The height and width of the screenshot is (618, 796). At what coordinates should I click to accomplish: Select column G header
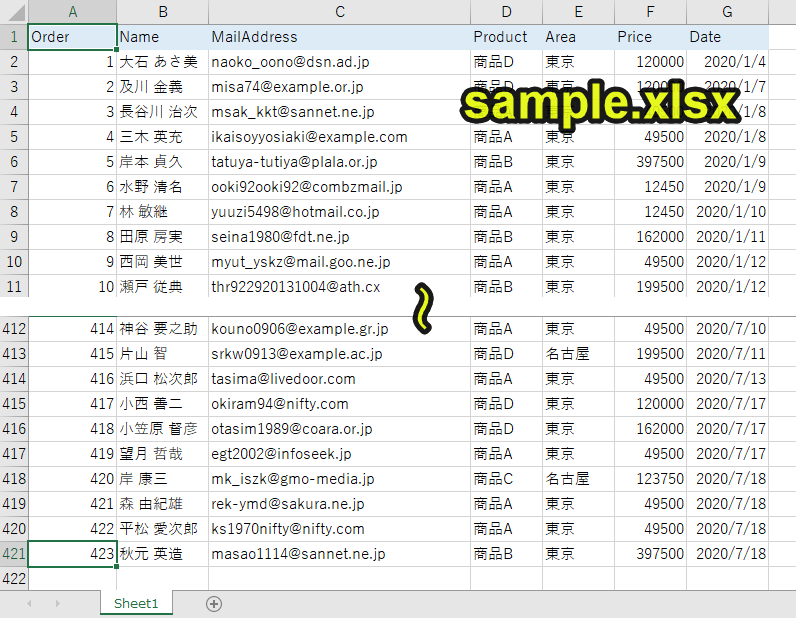[727, 12]
